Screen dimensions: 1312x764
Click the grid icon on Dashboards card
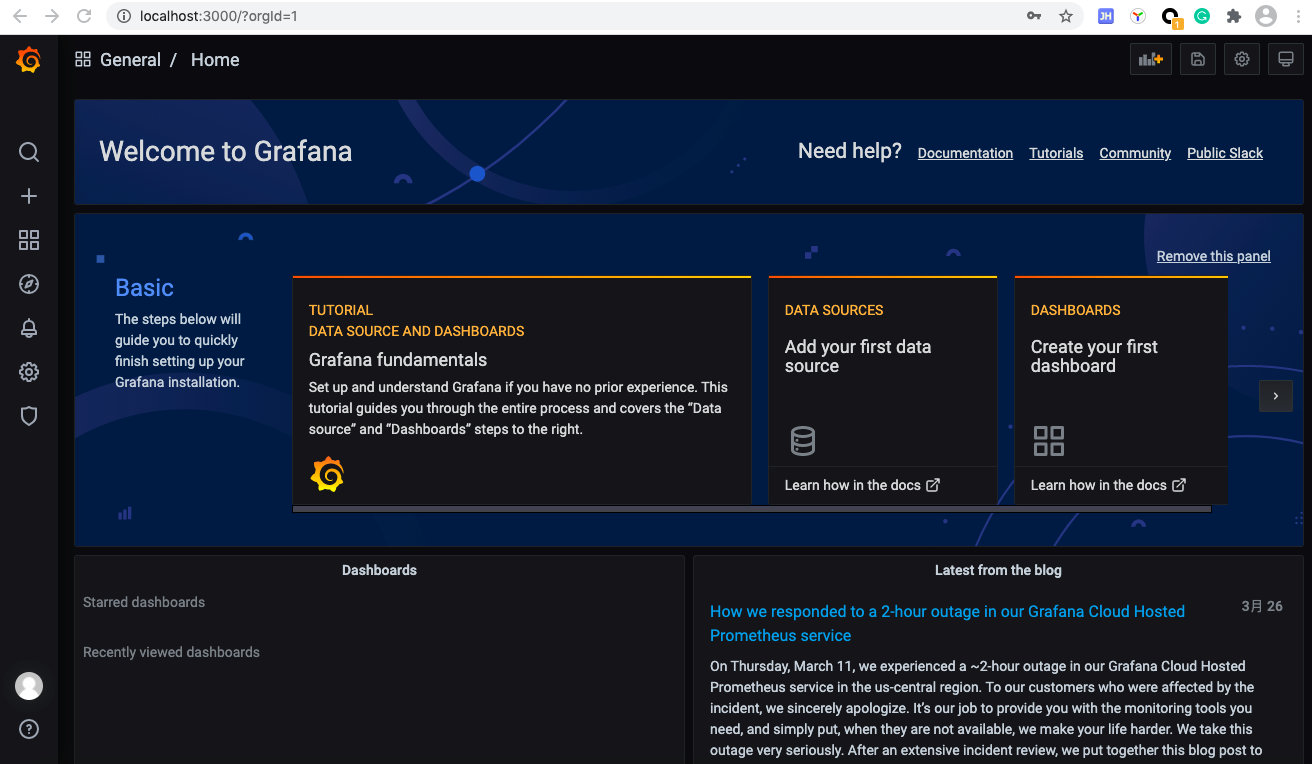tap(1048, 440)
